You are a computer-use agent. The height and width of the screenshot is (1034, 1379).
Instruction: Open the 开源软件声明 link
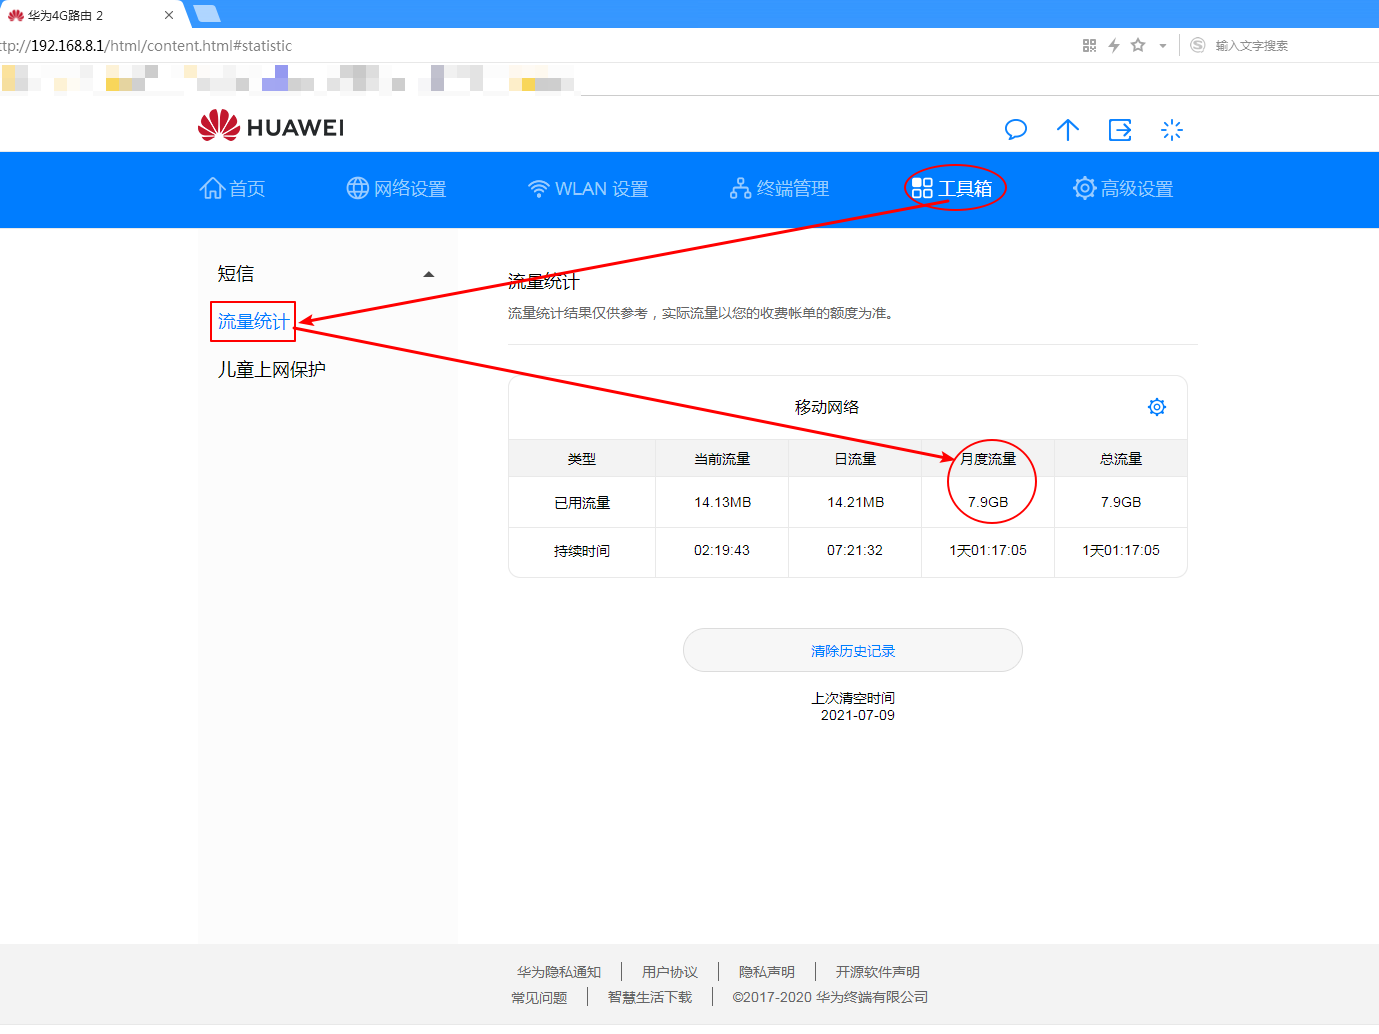[x=878, y=972]
